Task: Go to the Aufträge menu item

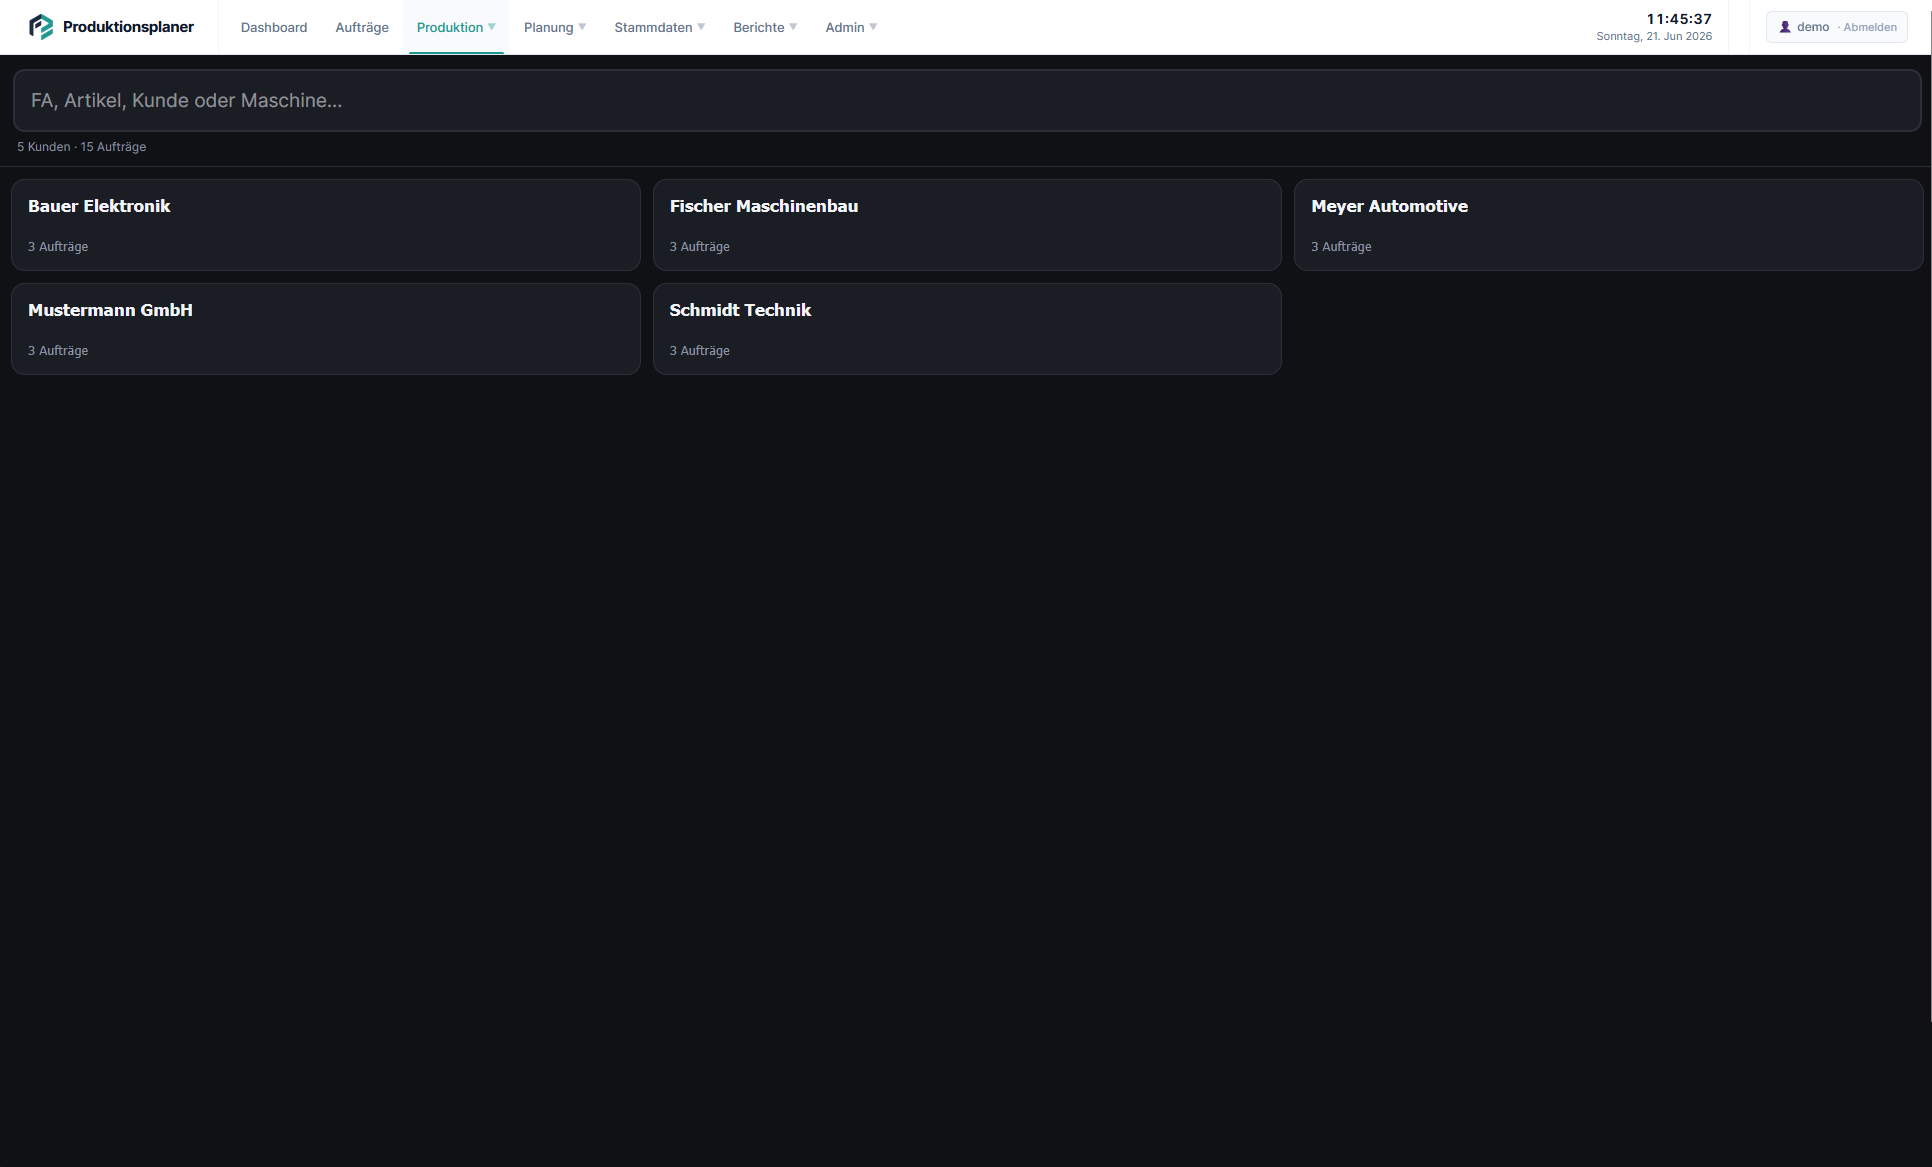Action: click(362, 27)
